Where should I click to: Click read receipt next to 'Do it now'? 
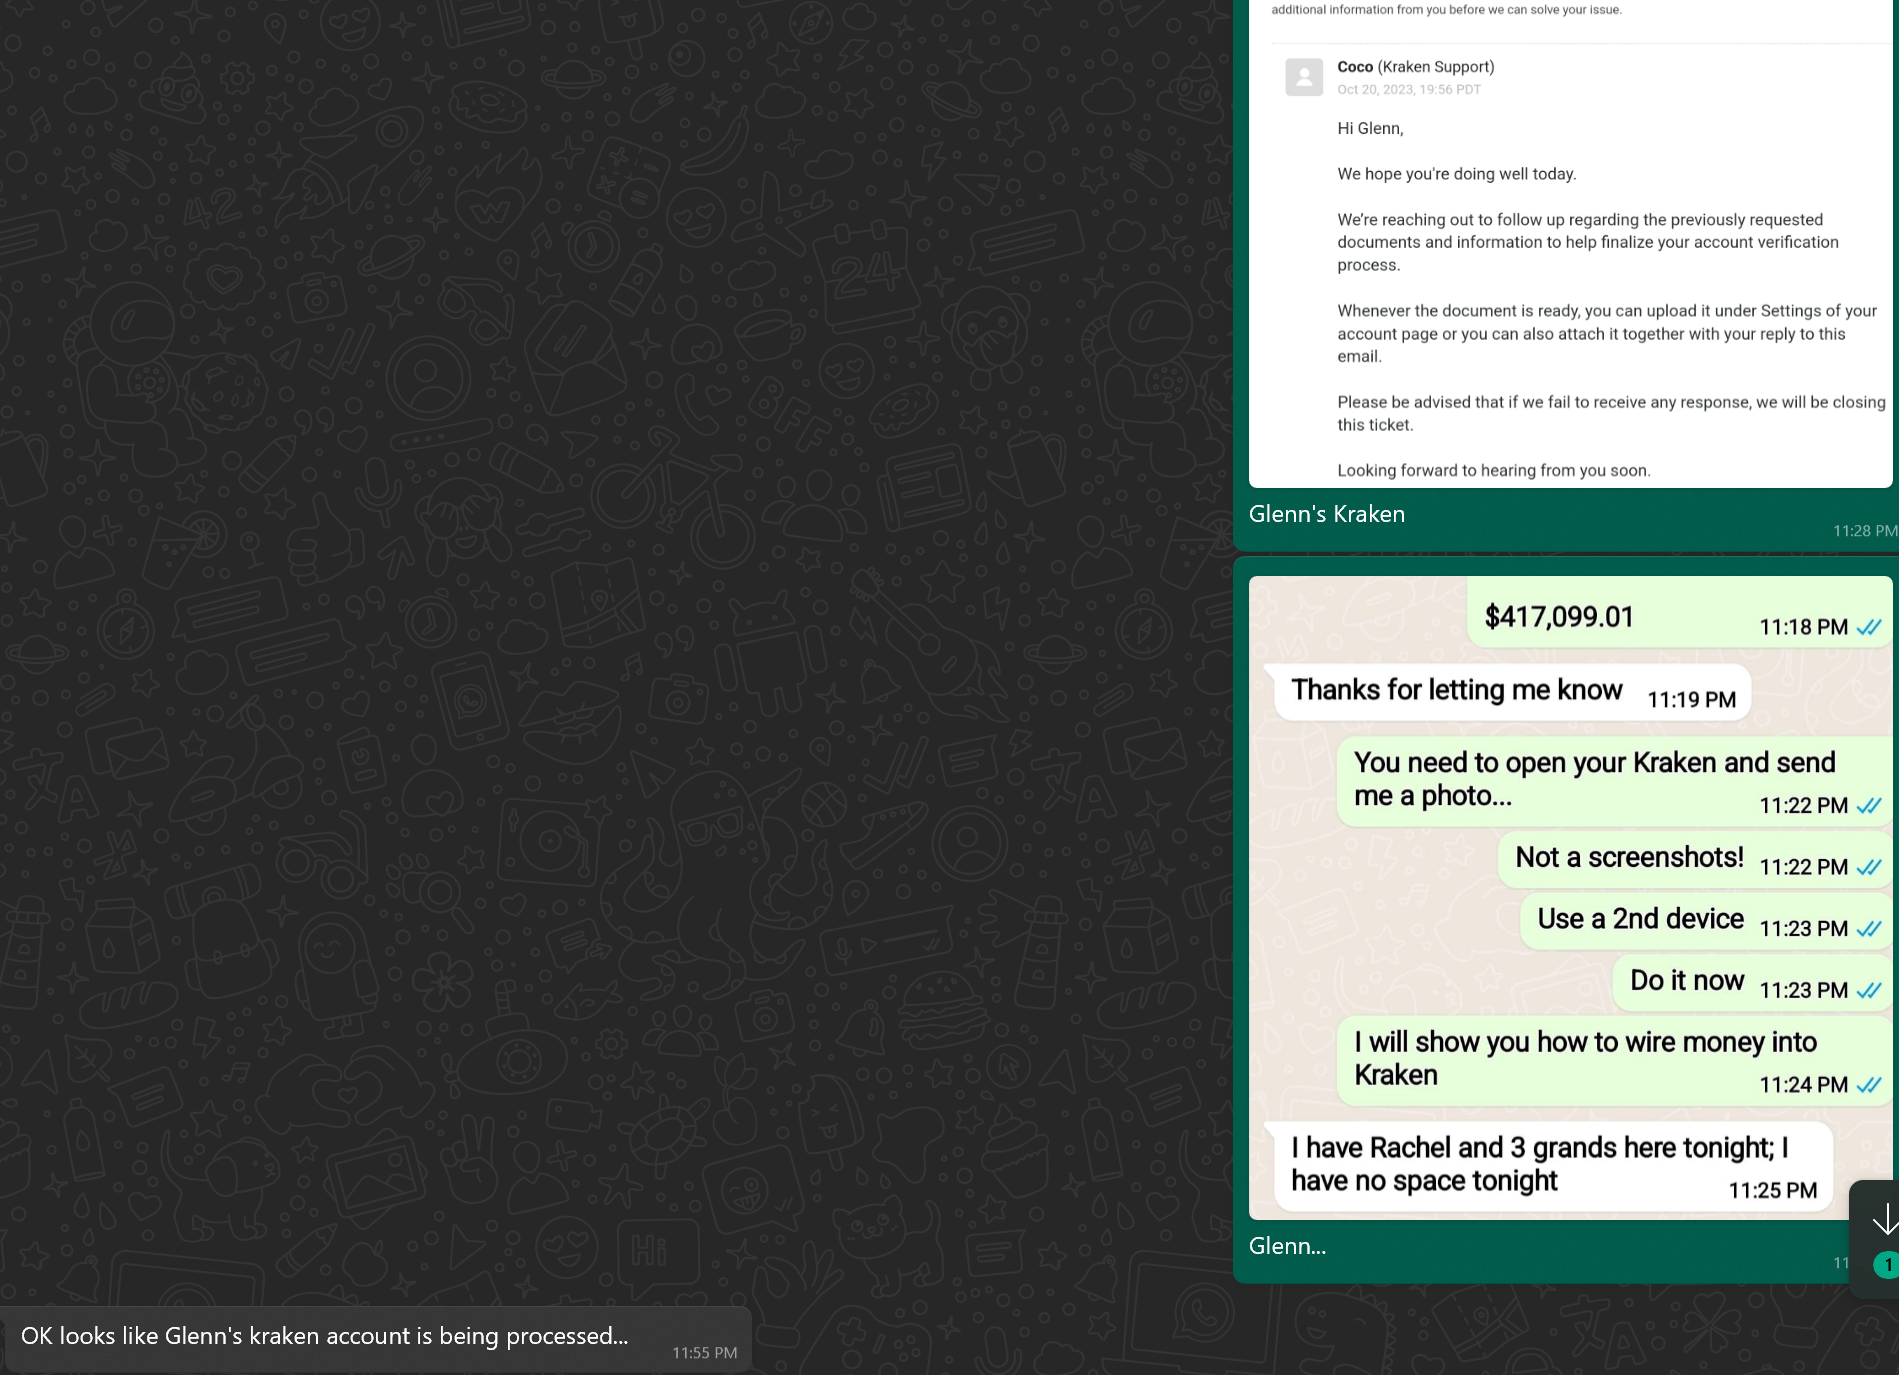point(1869,990)
